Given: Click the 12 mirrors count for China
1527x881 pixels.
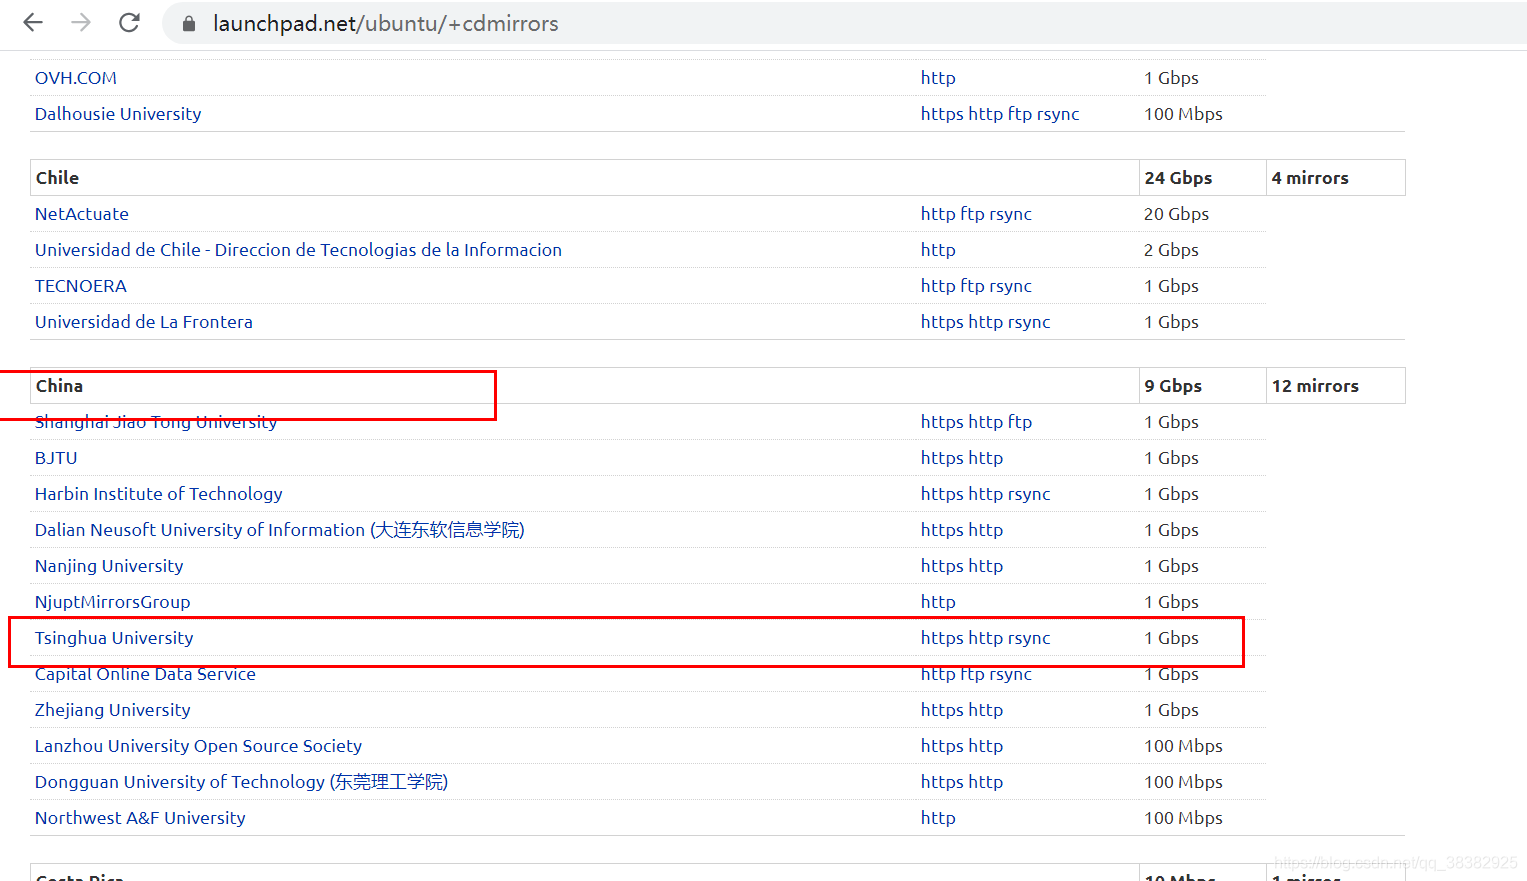Looking at the screenshot, I should pos(1315,386).
